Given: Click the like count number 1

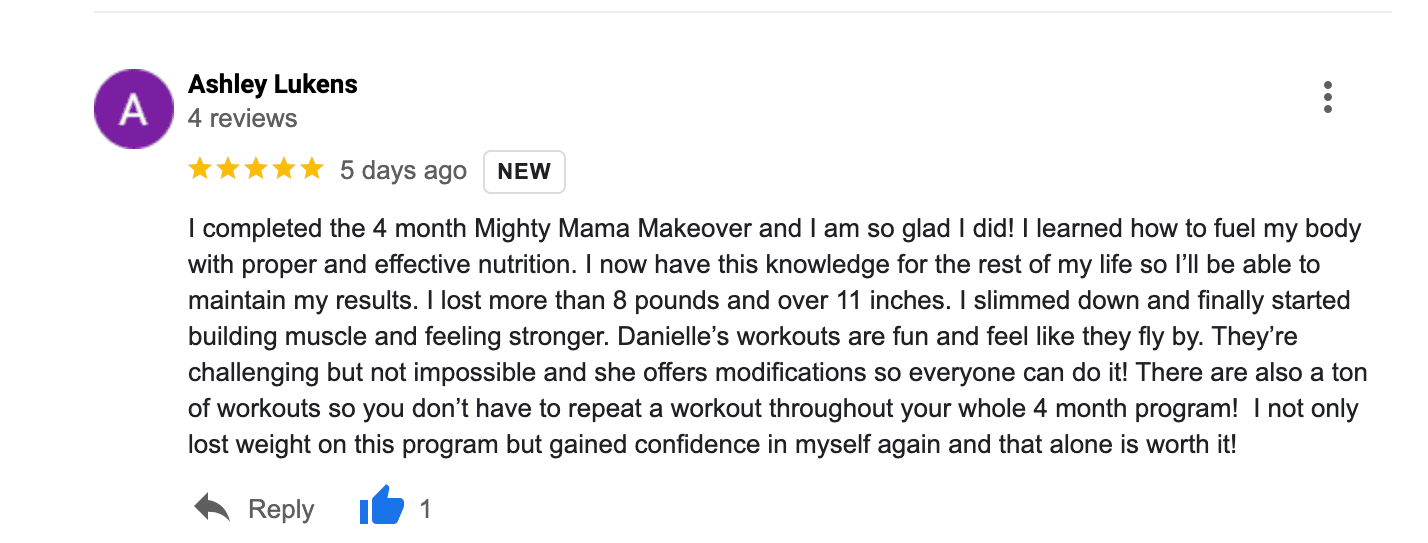Looking at the screenshot, I should tap(425, 510).
